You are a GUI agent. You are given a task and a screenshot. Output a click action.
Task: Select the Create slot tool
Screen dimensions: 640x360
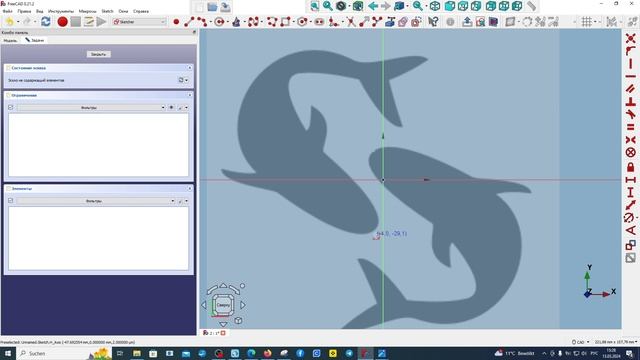tap(319, 22)
